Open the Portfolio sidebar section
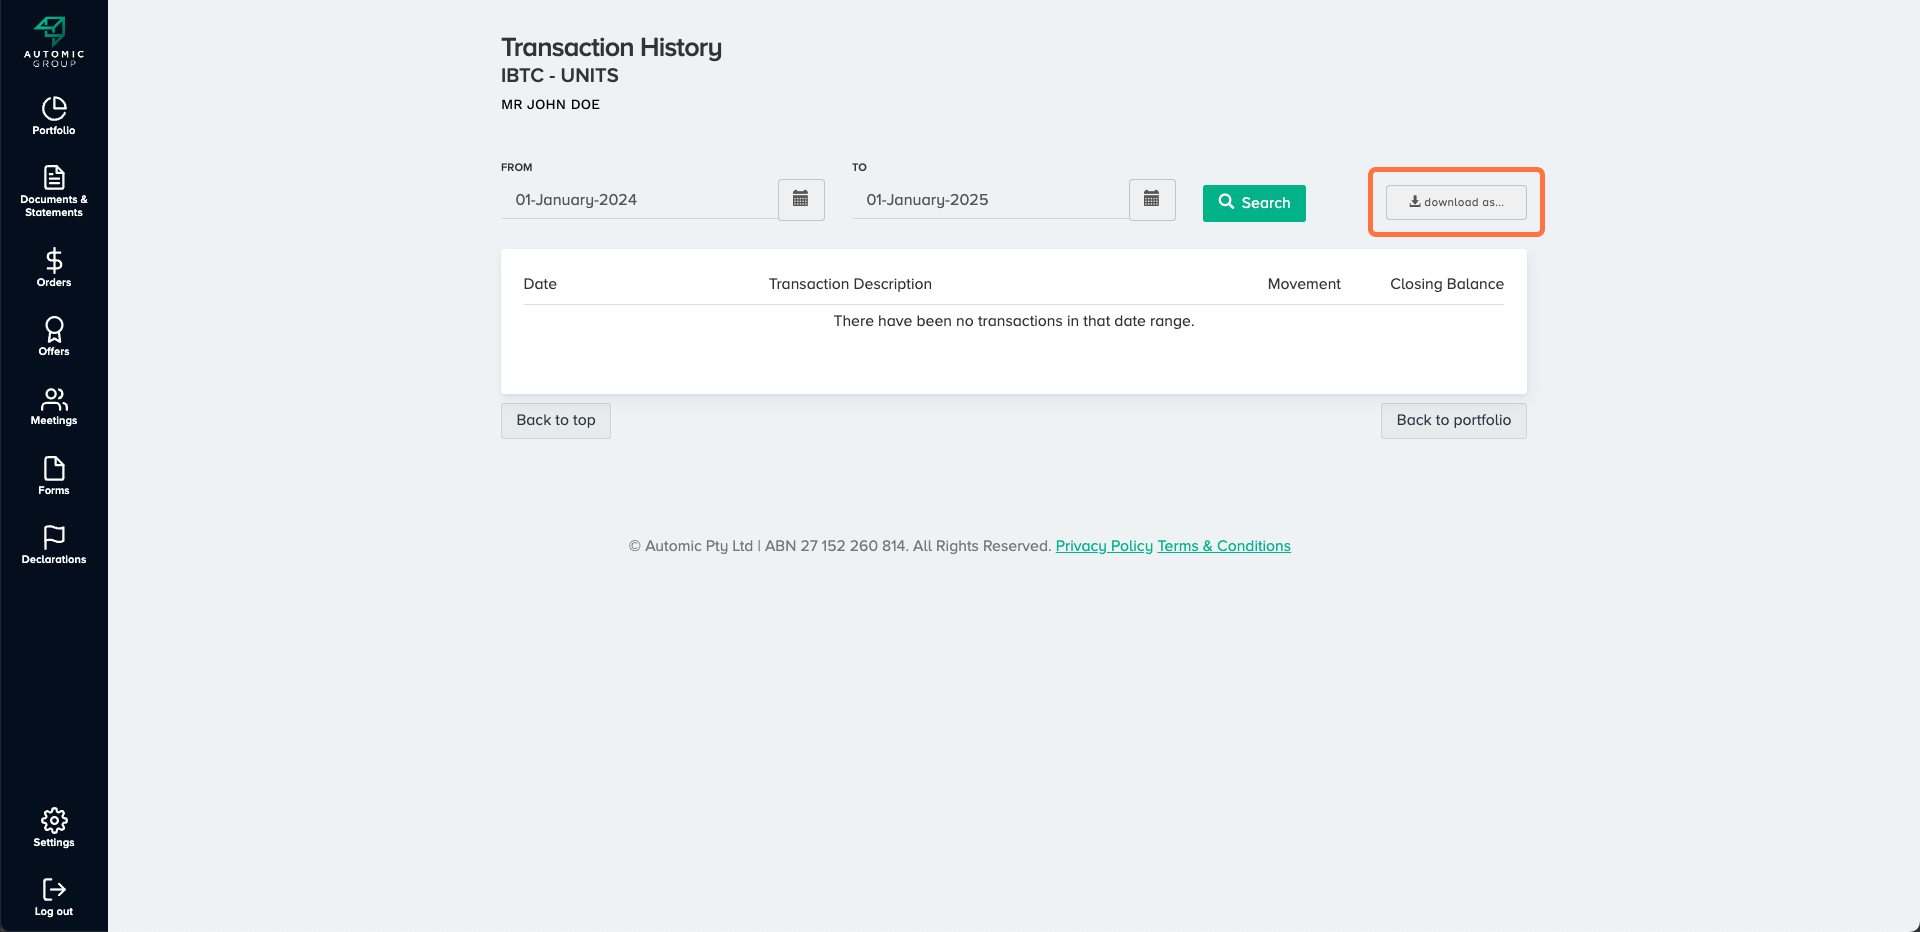Image resolution: width=1920 pixels, height=932 pixels. click(54, 116)
